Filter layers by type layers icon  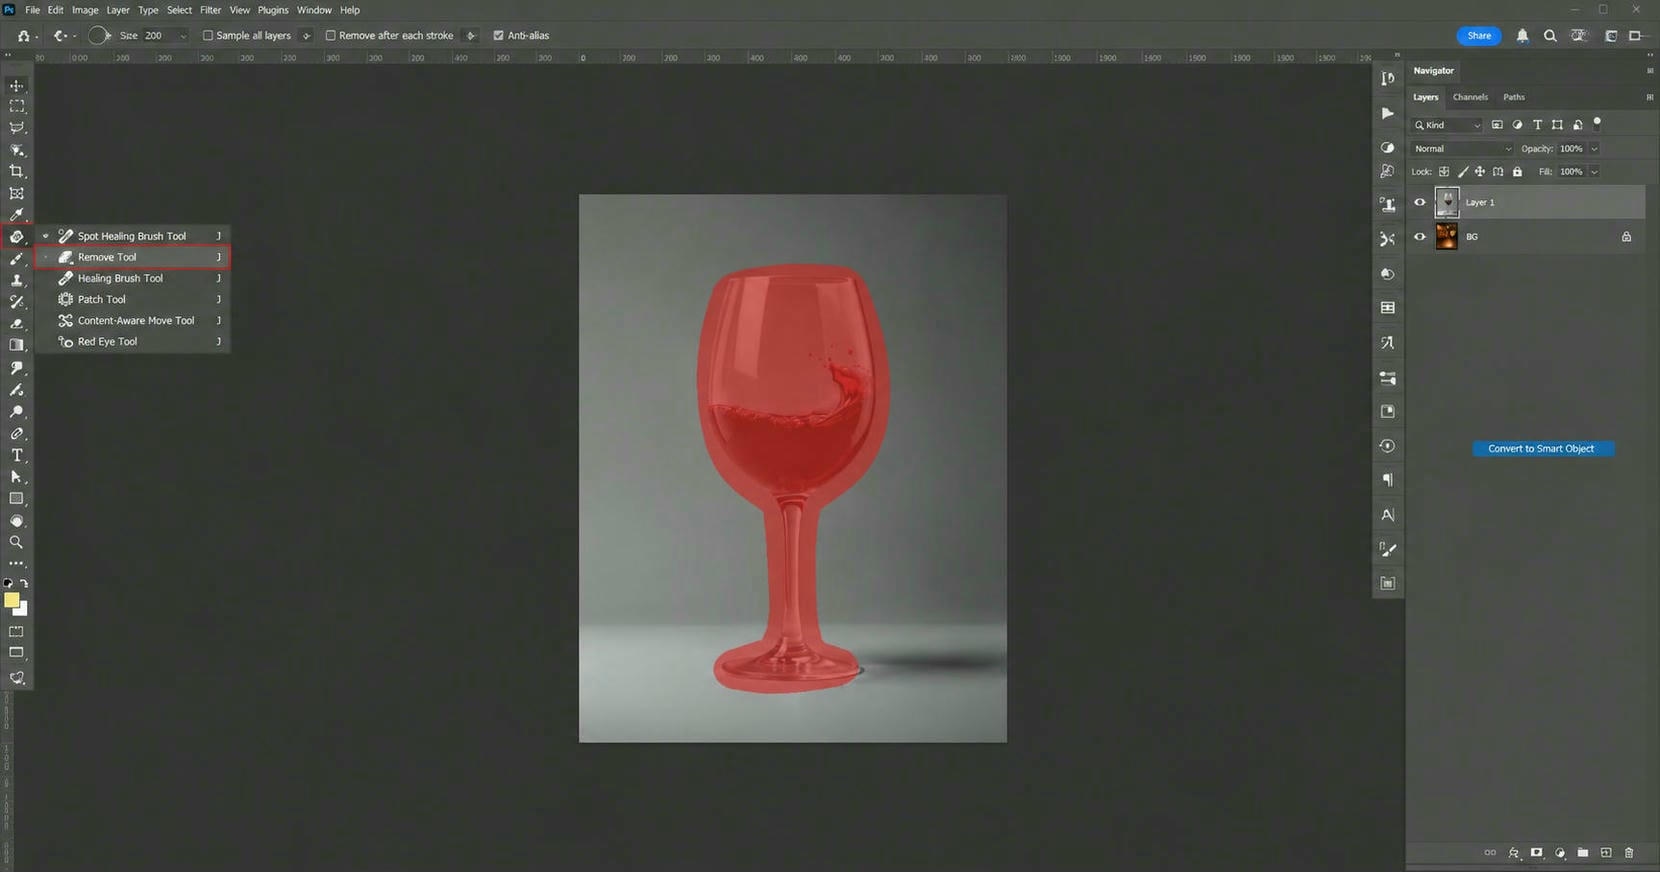click(1537, 125)
